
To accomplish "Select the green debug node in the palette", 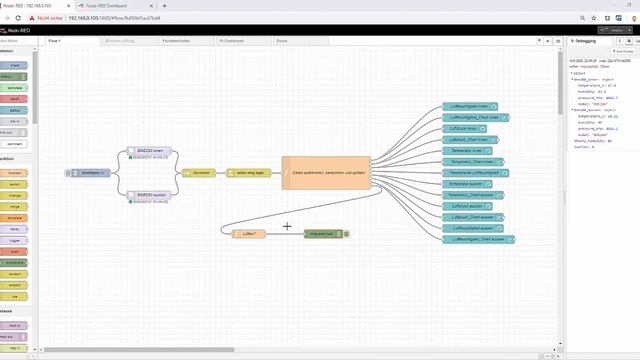I will [13, 77].
